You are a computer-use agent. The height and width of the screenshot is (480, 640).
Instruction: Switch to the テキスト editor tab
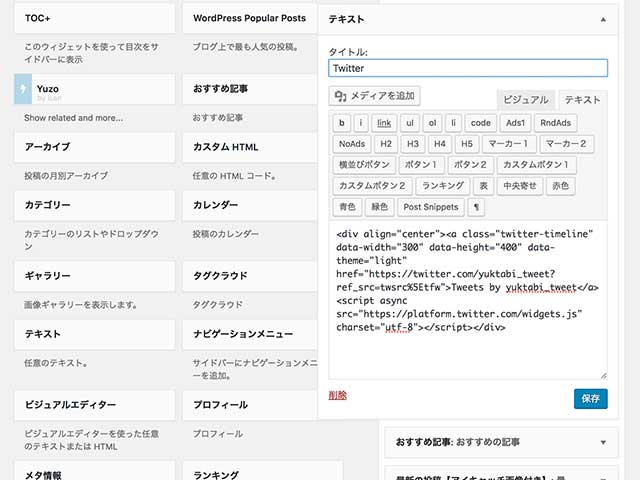pos(582,100)
